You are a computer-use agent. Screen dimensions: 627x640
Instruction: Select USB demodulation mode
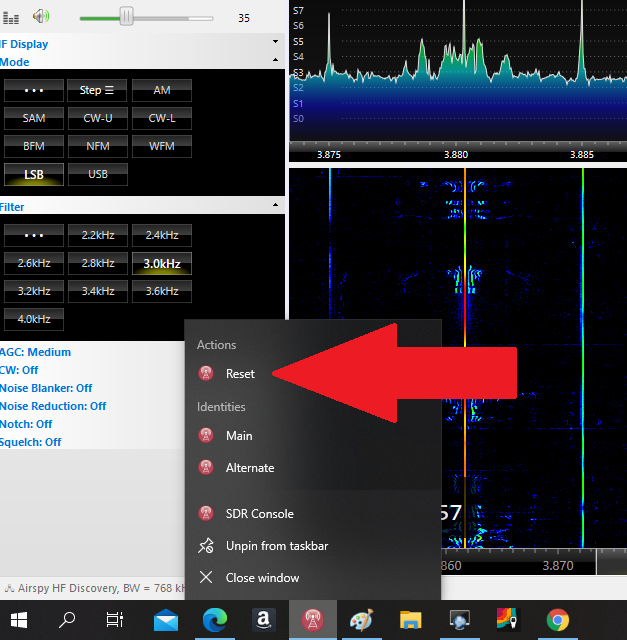(98, 174)
